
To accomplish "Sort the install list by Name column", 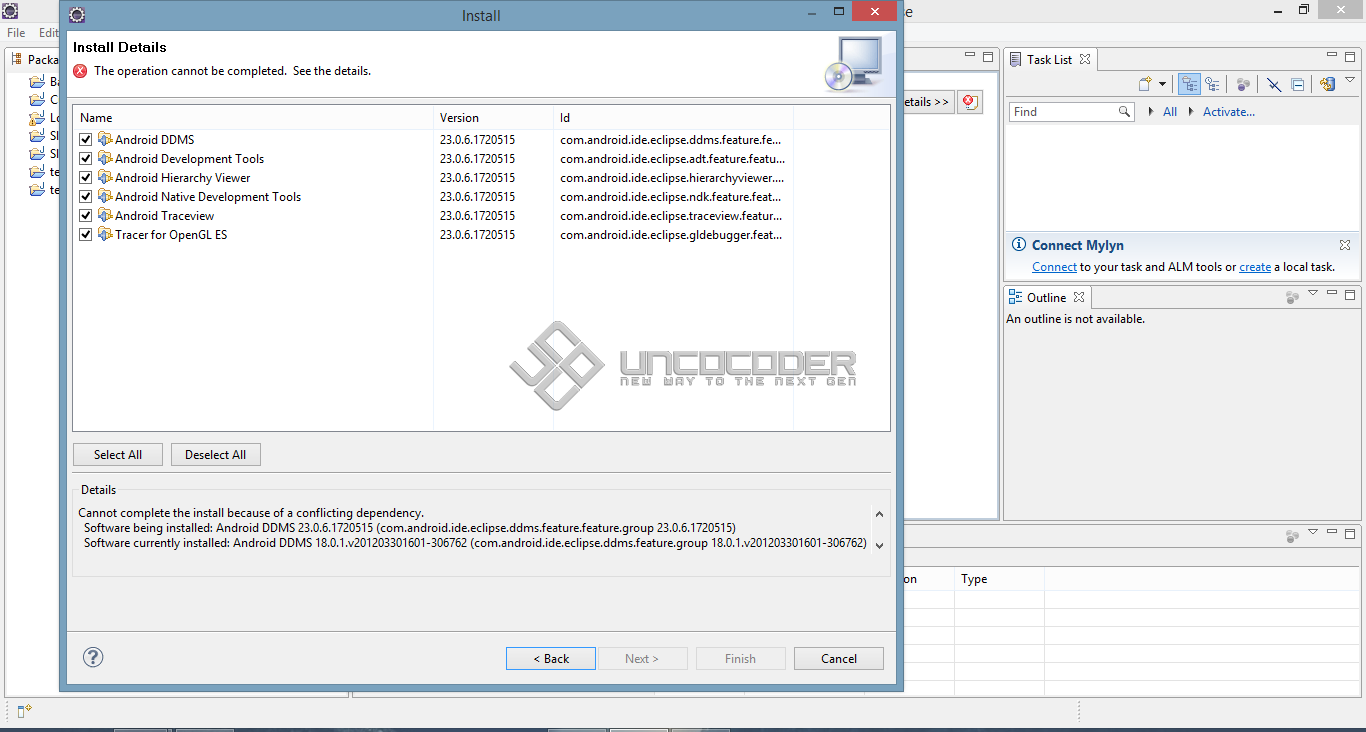I will click(x=253, y=118).
